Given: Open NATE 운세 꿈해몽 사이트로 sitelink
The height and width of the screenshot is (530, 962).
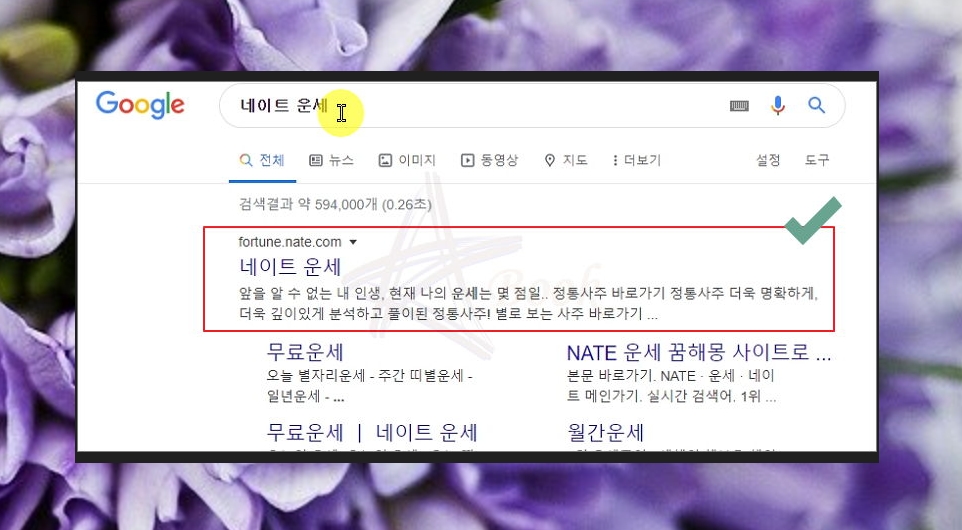Looking at the screenshot, I should tap(699, 353).
